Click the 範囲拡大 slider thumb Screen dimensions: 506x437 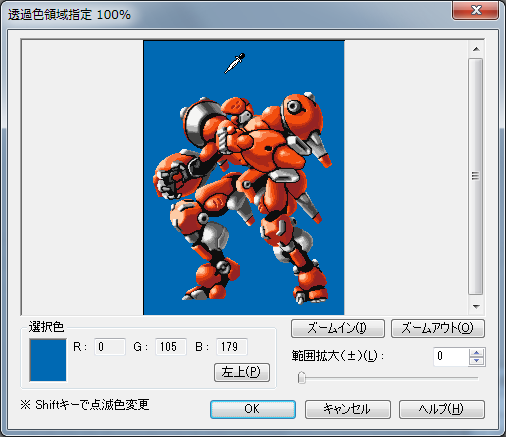(302, 378)
